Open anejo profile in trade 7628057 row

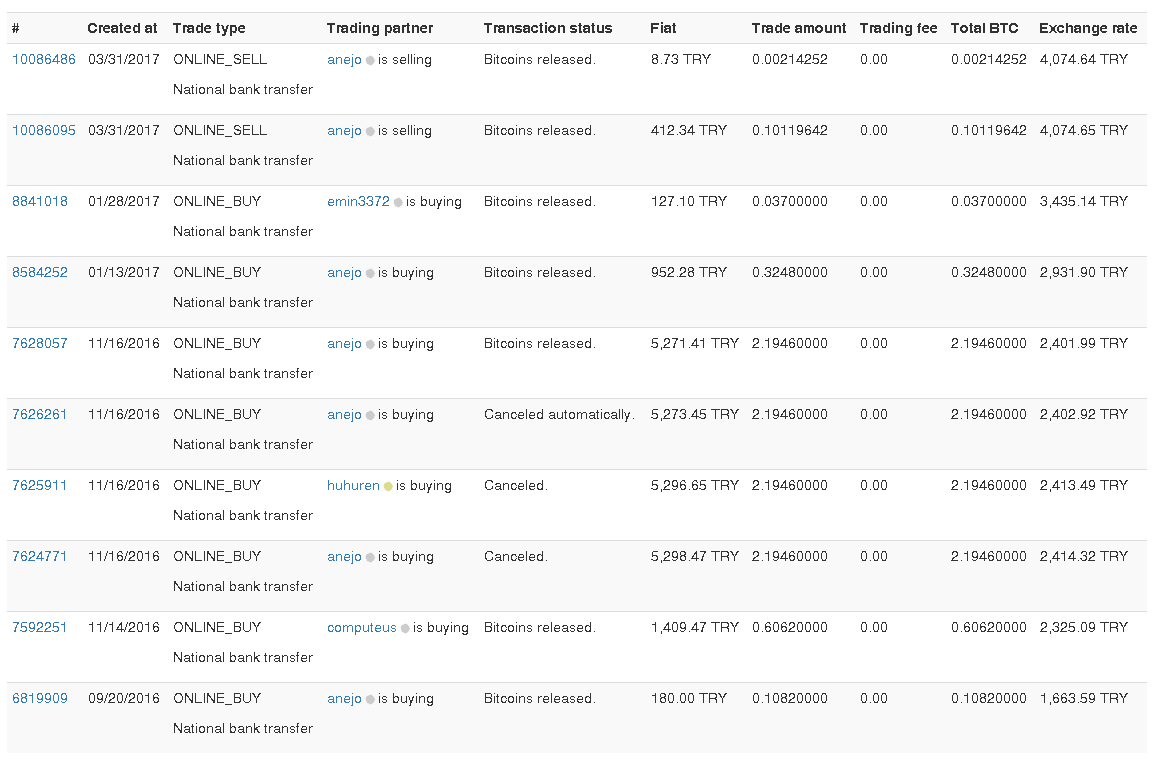pyautogui.click(x=344, y=343)
